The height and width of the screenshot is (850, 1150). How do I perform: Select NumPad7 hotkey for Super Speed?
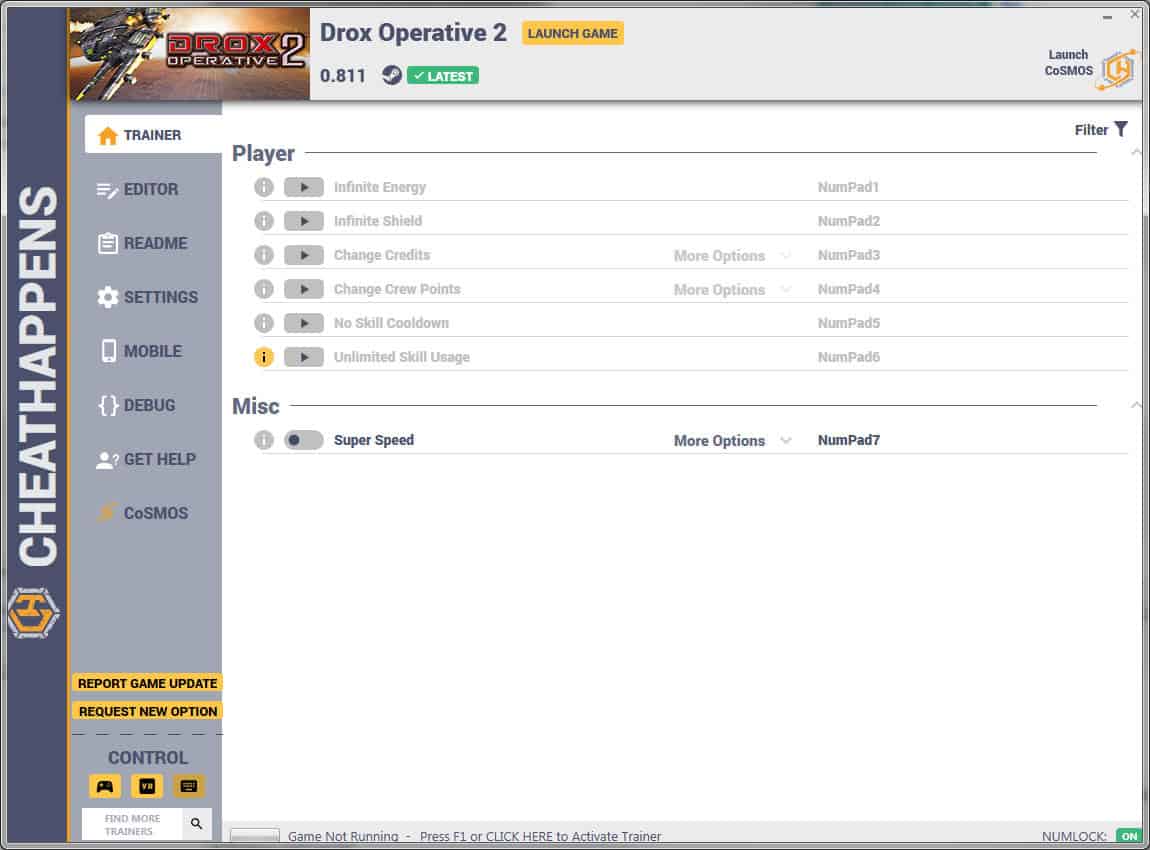click(849, 440)
